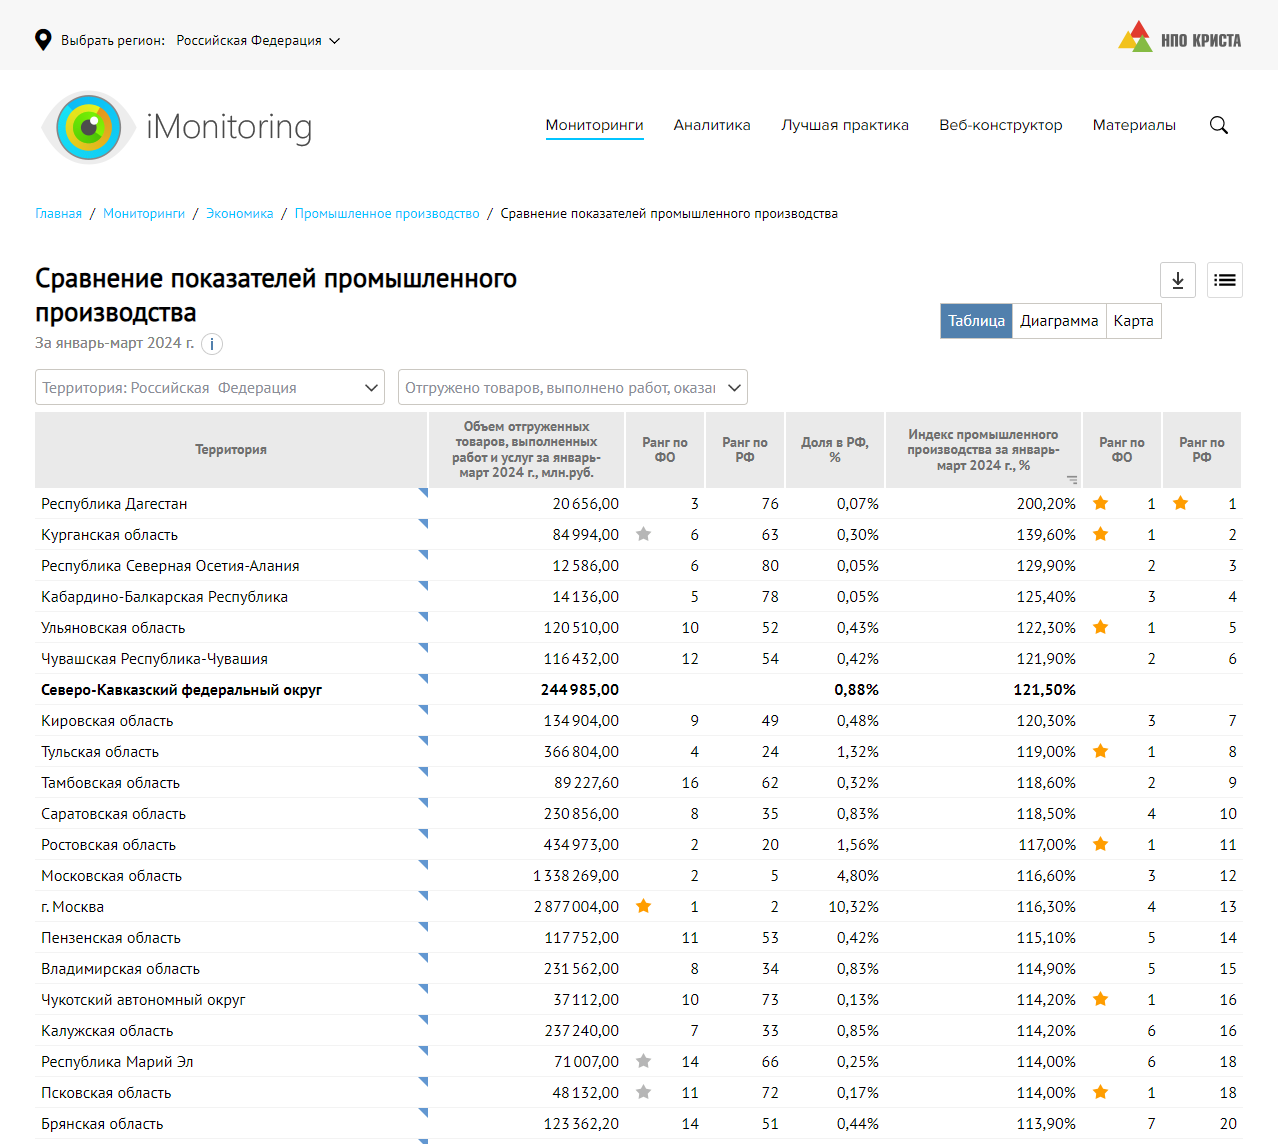This screenshot has width=1278, height=1144.
Task: Open the НПО Криста logo
Action: [x=1179, y=38]
